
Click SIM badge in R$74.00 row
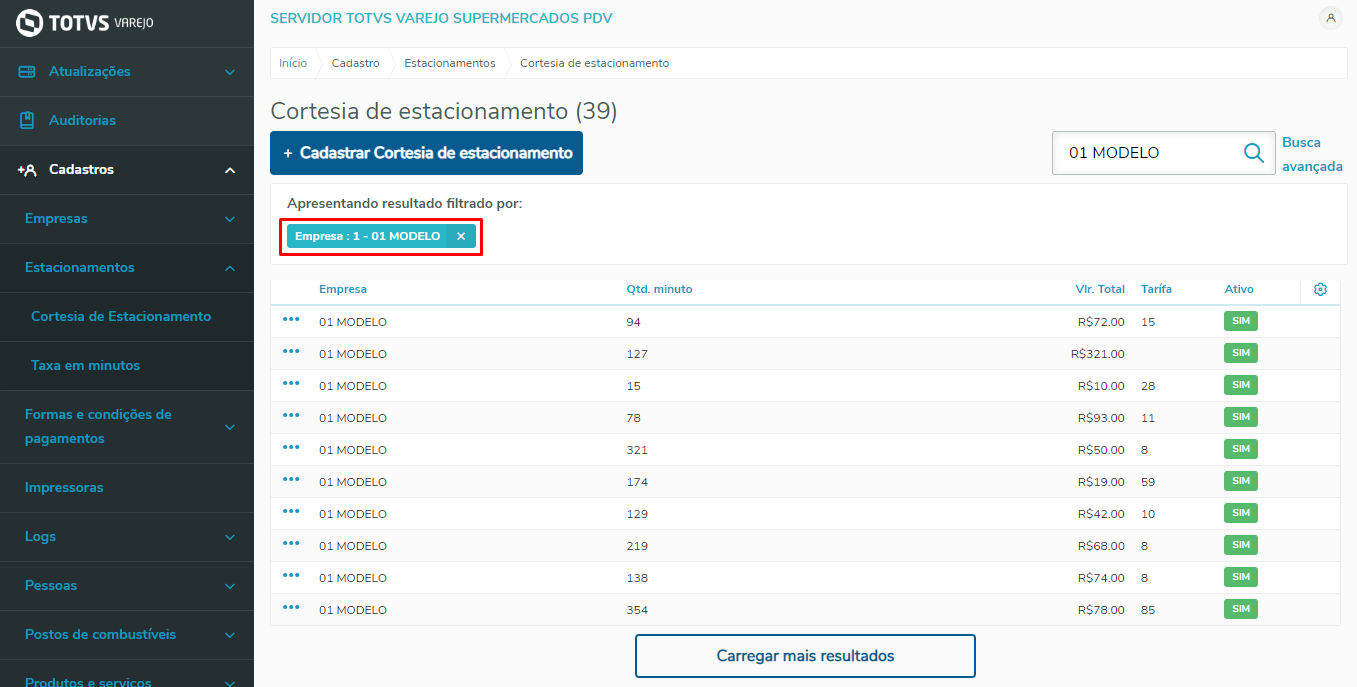(x=1241, y=577)
